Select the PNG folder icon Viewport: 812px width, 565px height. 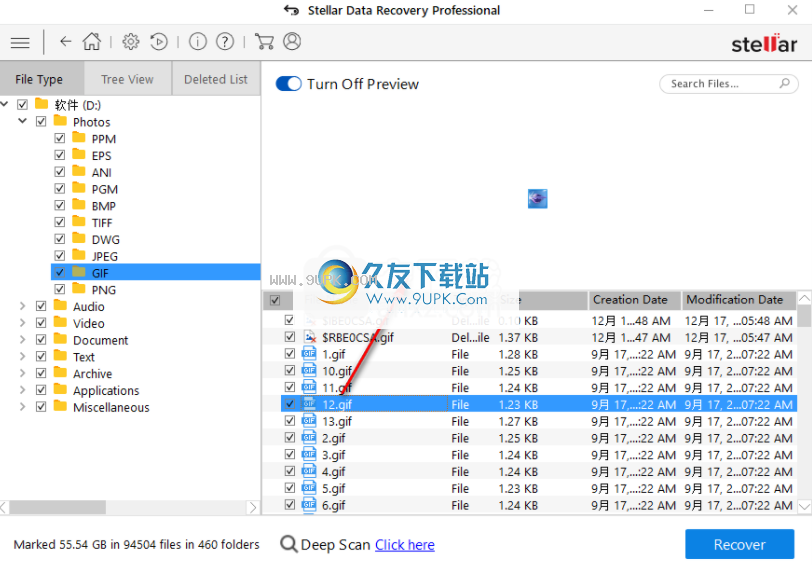click(x=79, y=289)
